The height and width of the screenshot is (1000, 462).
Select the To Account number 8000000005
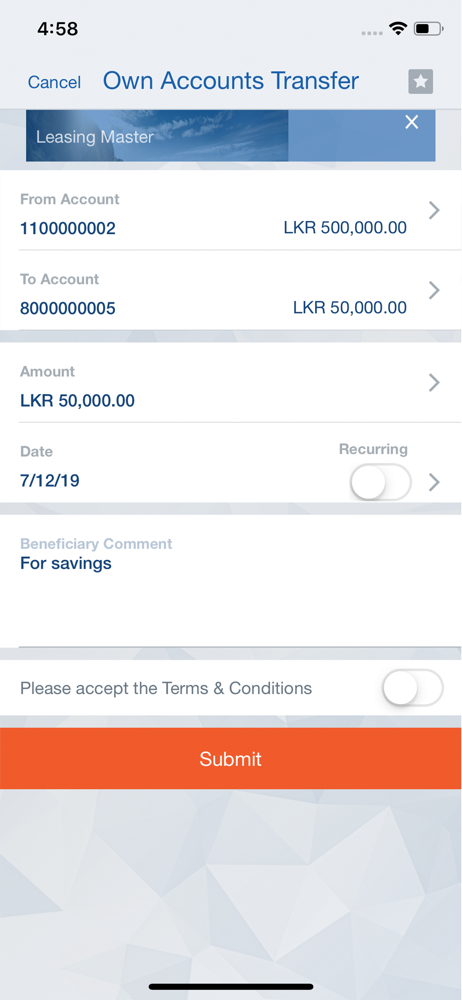pos(68,309)
